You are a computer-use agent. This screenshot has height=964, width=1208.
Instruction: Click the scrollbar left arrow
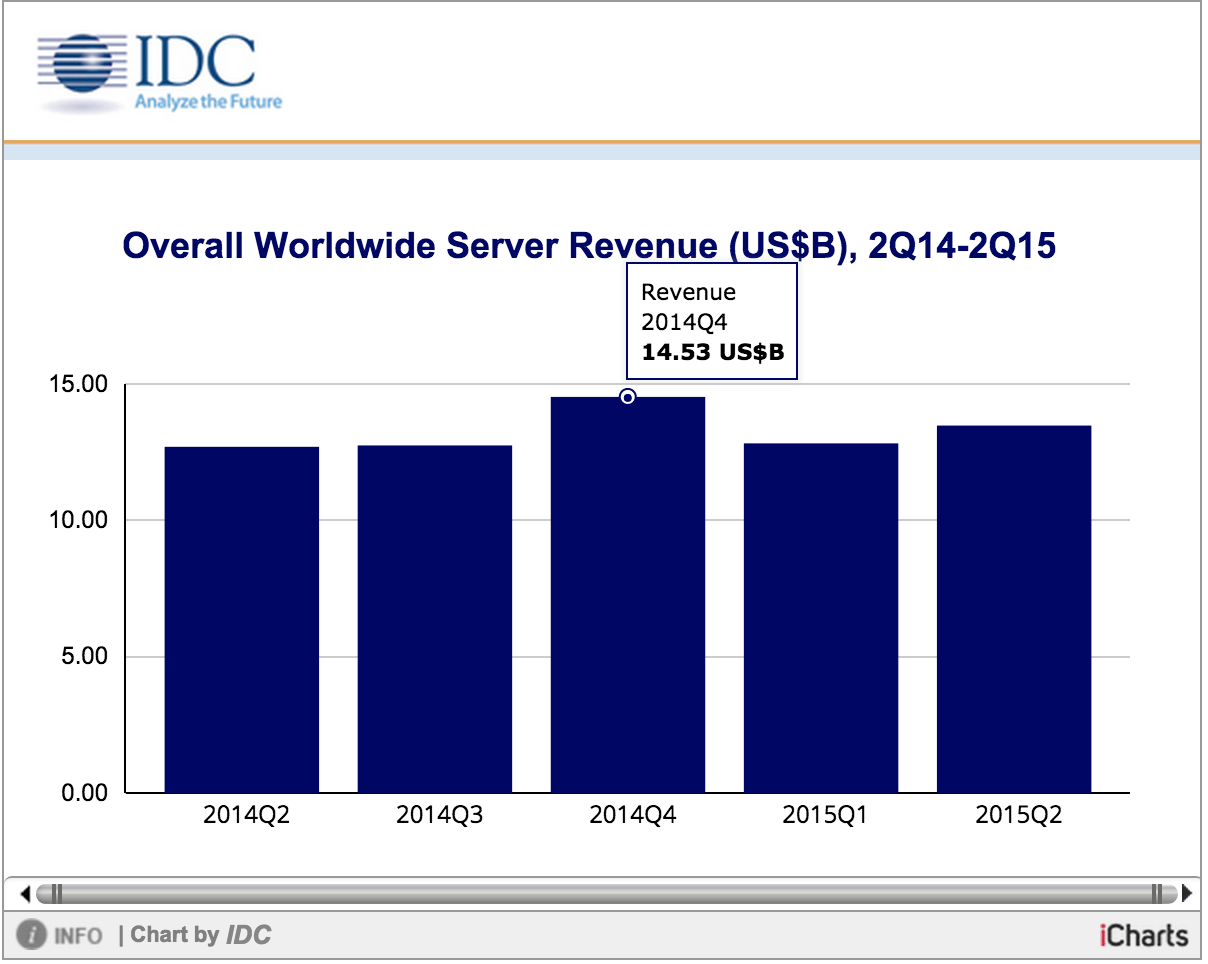click(27, 892)
